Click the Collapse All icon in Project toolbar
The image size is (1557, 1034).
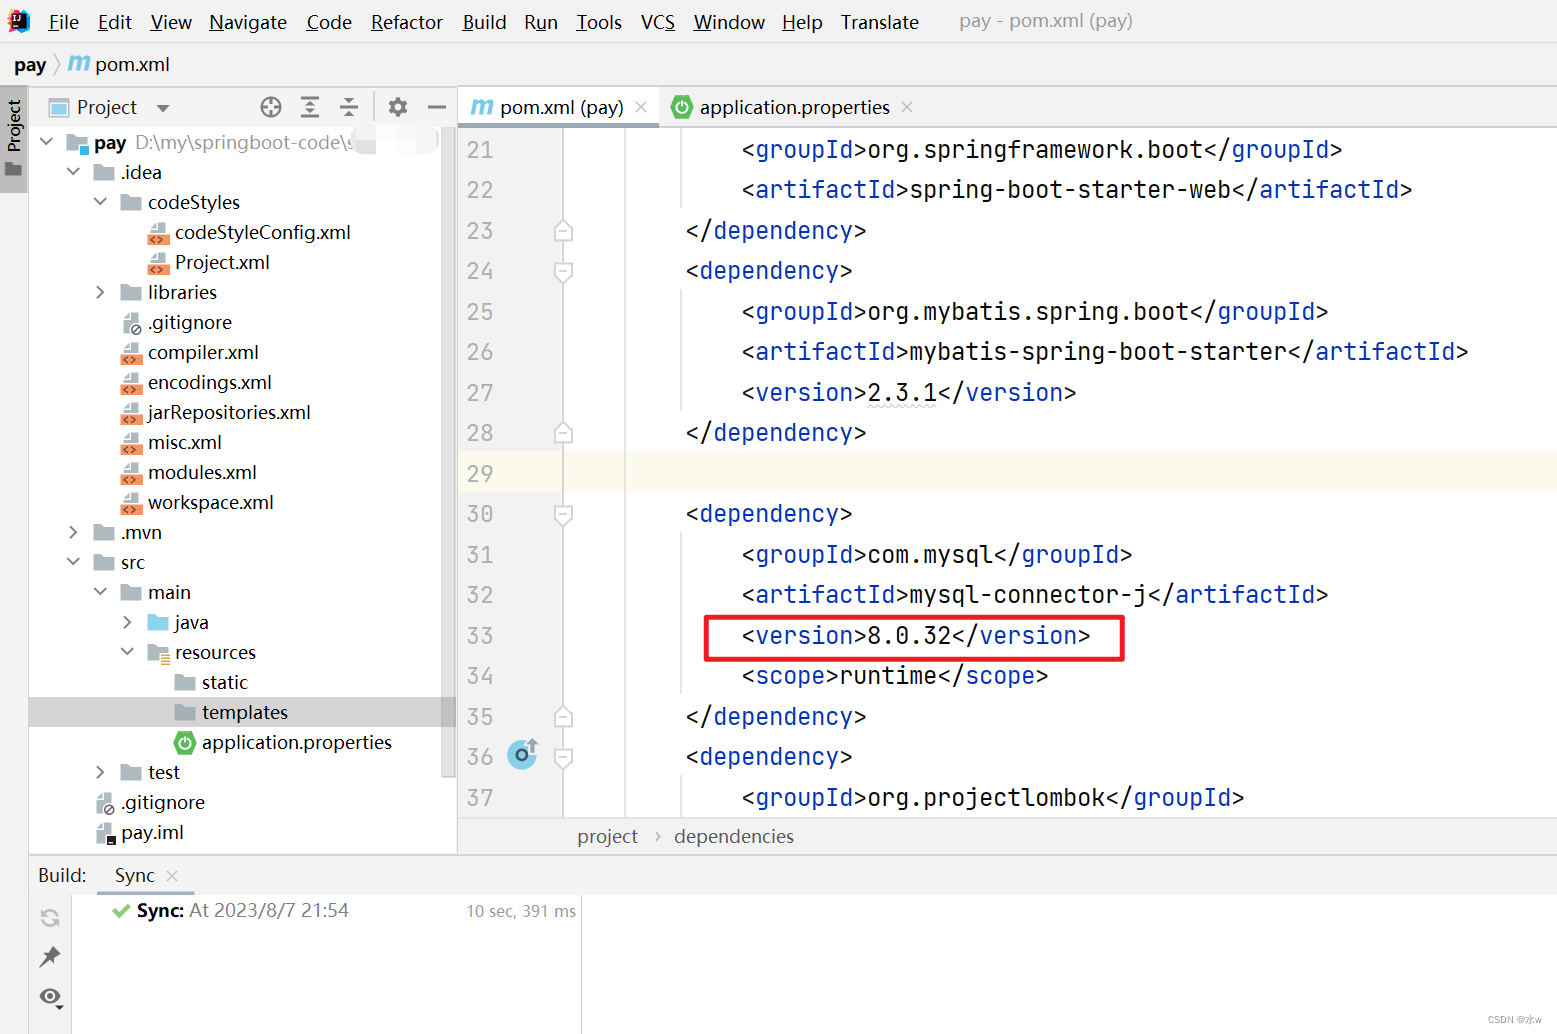348,107
